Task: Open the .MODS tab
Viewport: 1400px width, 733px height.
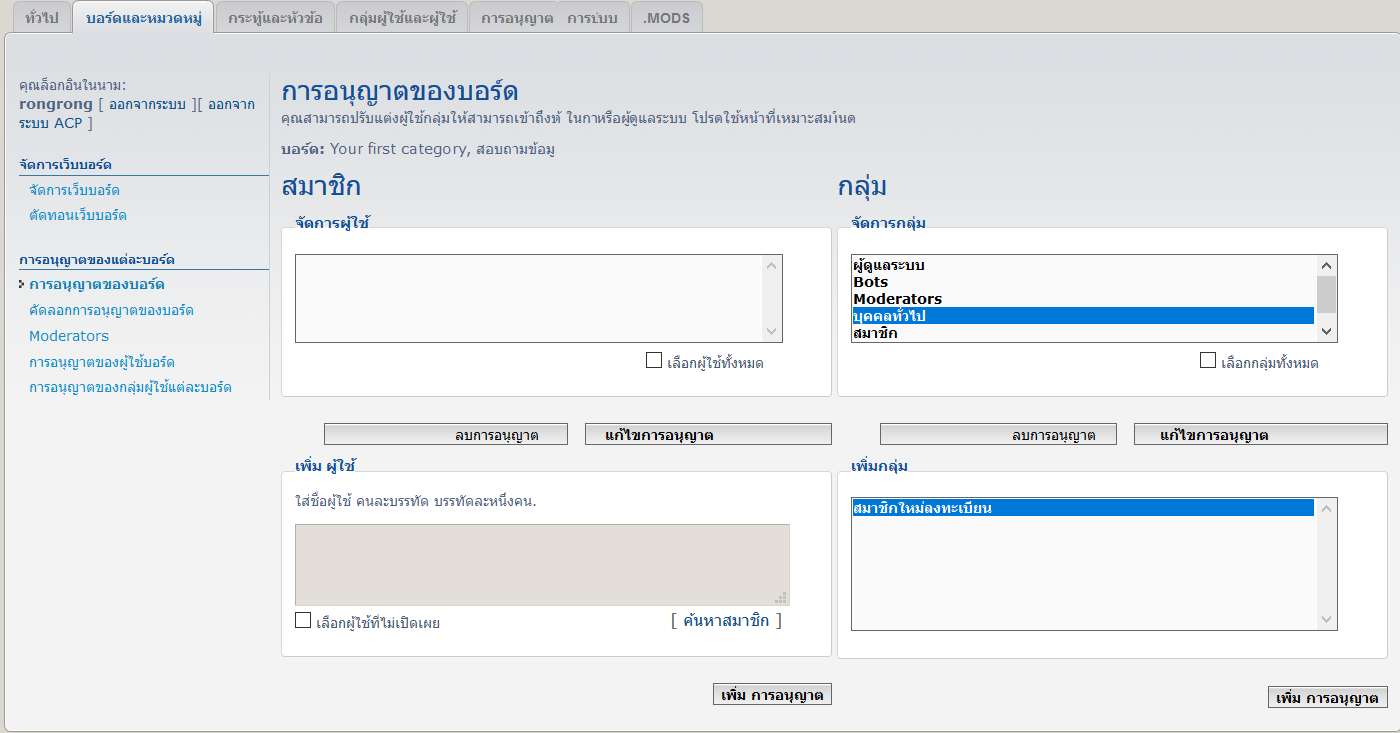Action: click(666, 19)
